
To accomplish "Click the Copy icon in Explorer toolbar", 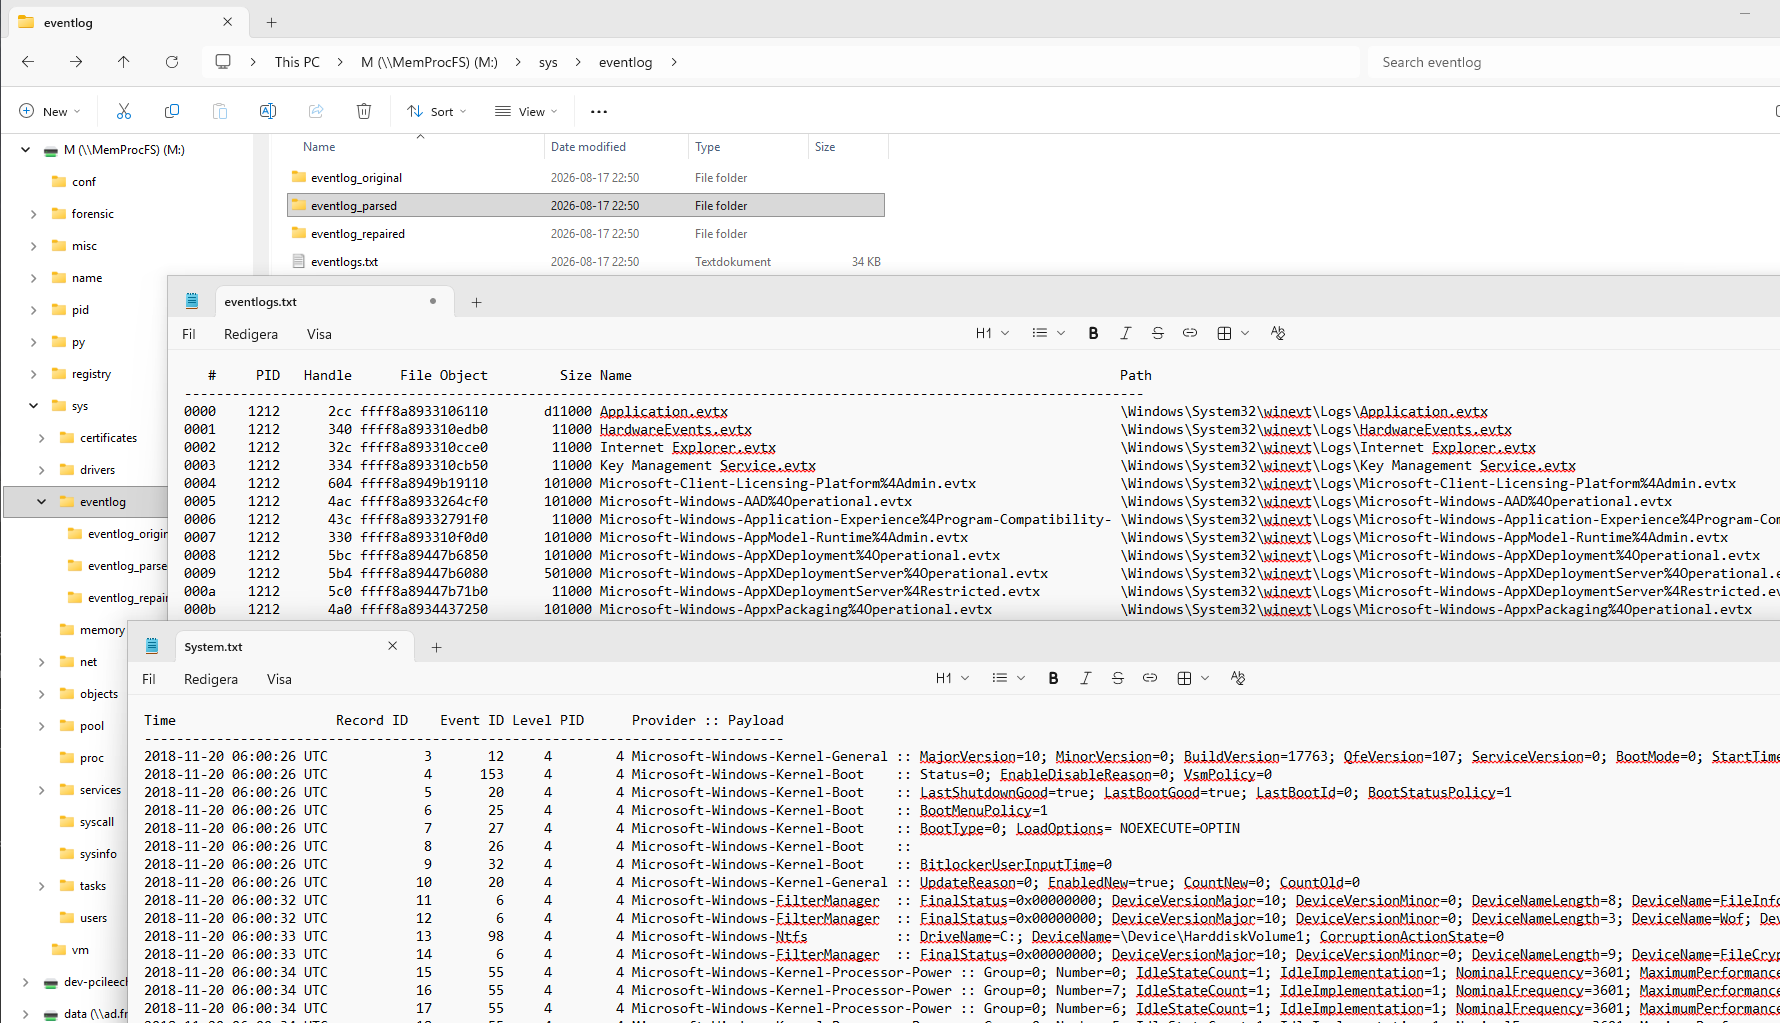I will pos(172,111).
